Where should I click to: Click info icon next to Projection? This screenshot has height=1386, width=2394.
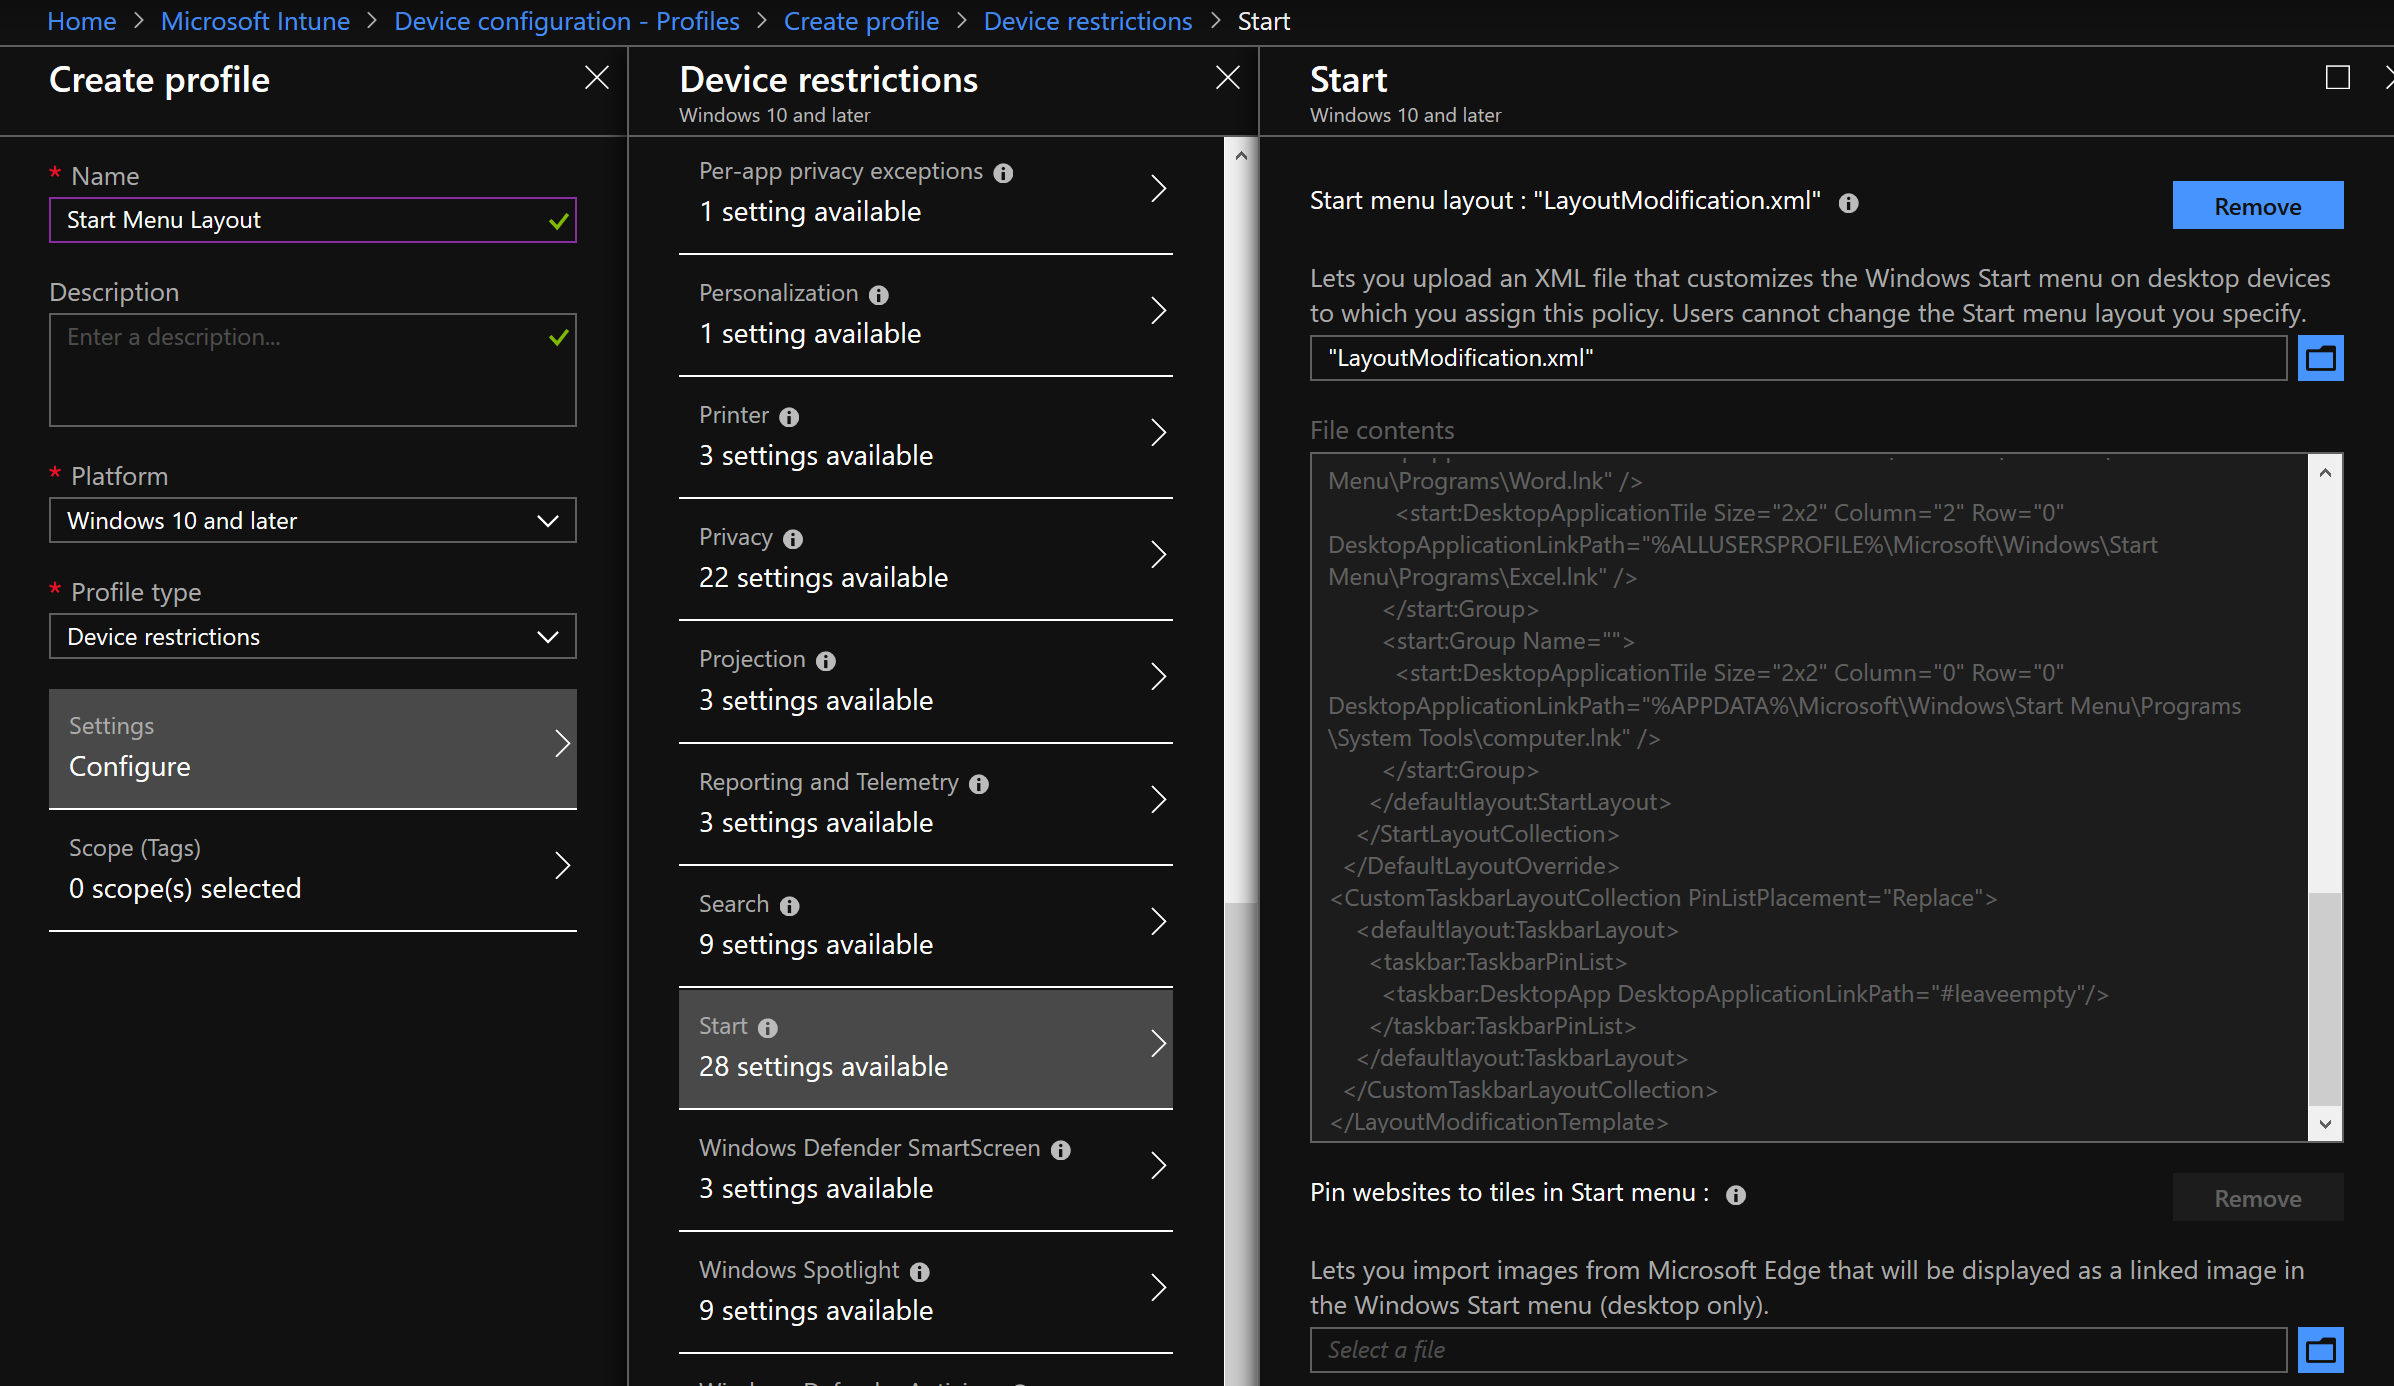[x=826, y=661]
